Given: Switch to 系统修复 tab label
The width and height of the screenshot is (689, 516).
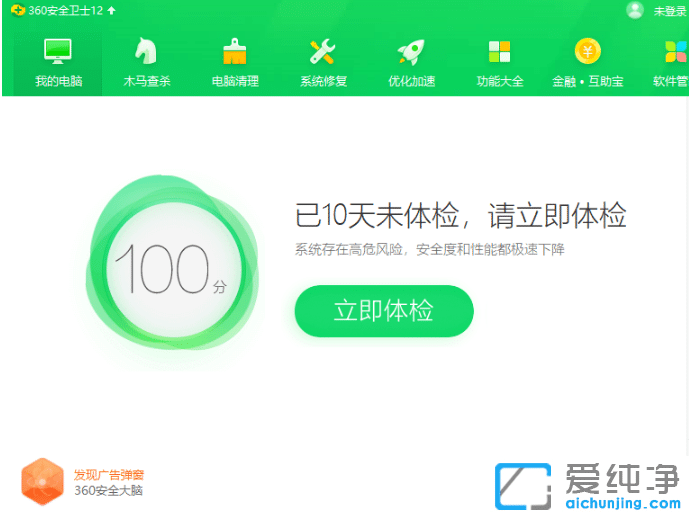Looking at the screenshot, I should point(323,81).
